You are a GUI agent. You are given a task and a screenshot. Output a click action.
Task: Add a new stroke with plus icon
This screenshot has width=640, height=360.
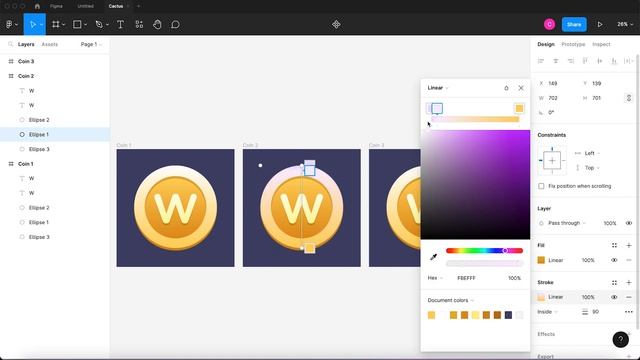click(629, 282)
